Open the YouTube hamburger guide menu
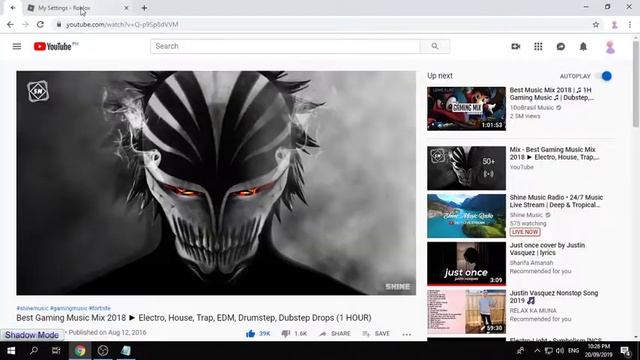The image size is (640, 360). coord(17,47)
